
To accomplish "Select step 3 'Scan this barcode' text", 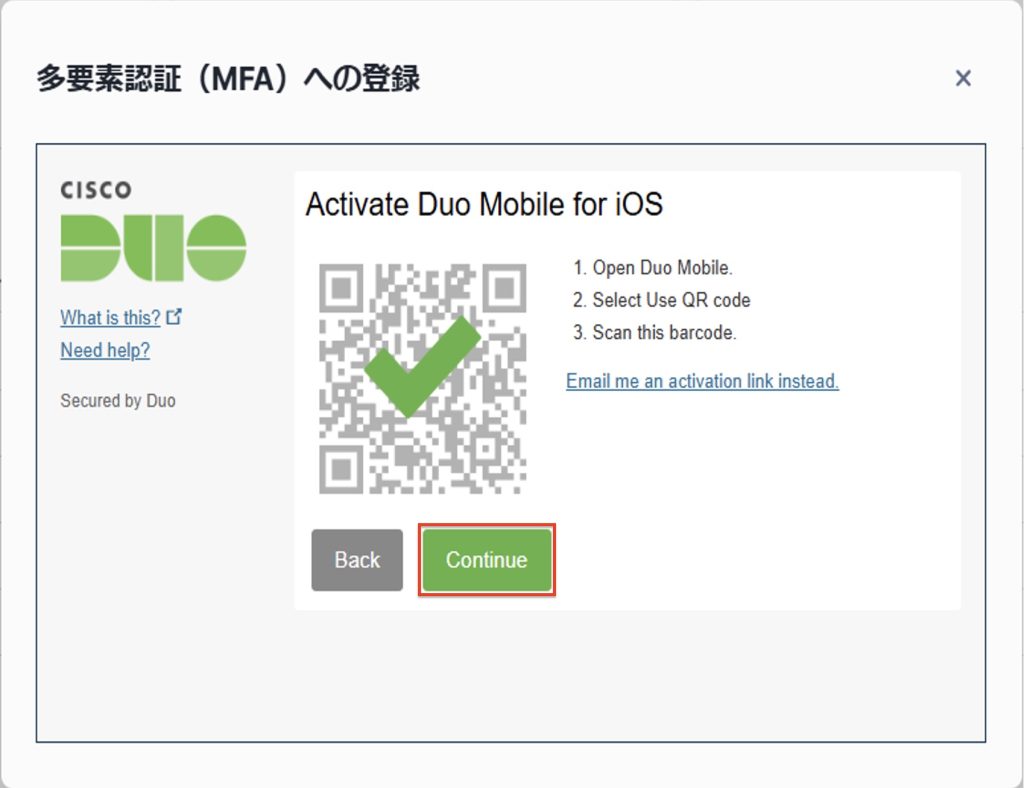I will point(654,332).
